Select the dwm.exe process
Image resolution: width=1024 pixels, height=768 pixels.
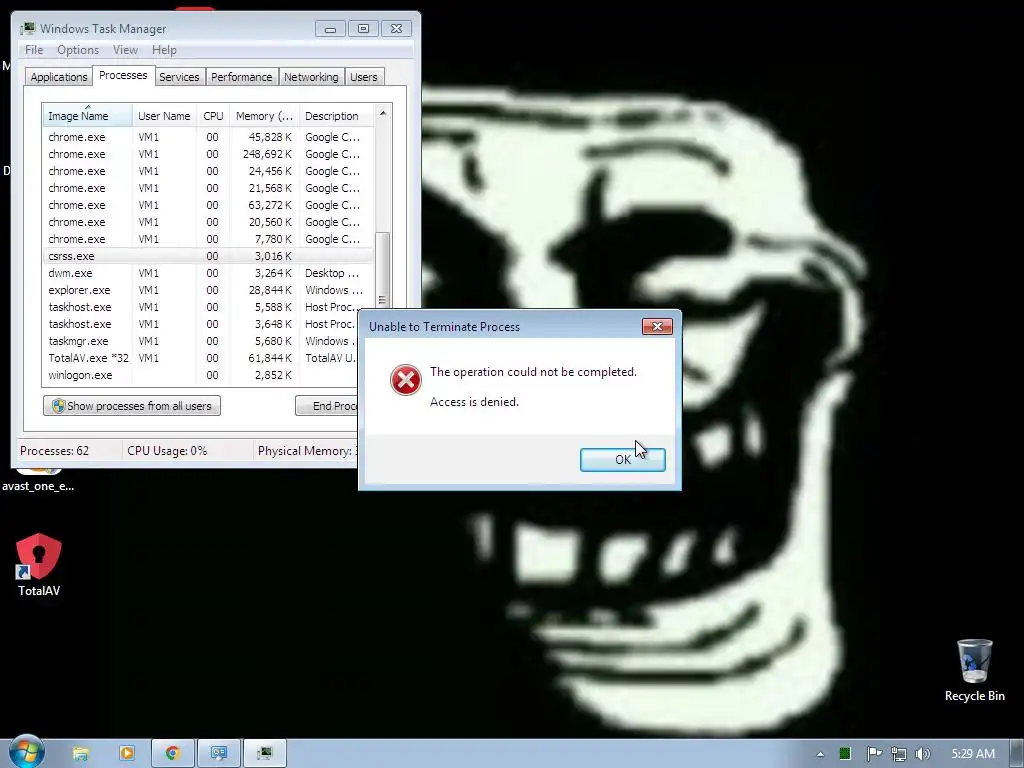(208, 273)
